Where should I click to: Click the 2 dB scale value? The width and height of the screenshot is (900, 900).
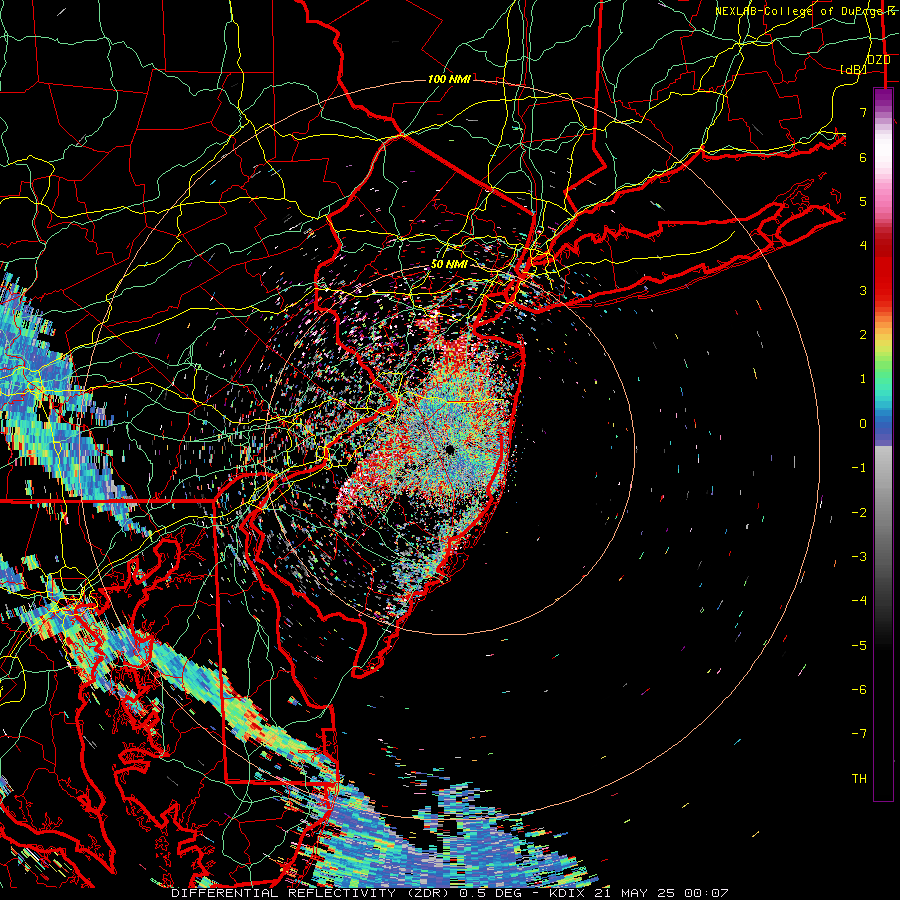[863, 335]
